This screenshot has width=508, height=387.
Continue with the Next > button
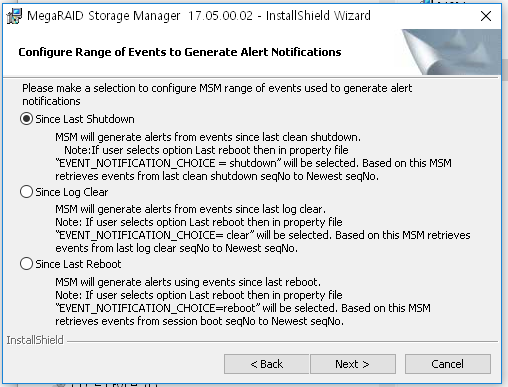tap(353, 364)
